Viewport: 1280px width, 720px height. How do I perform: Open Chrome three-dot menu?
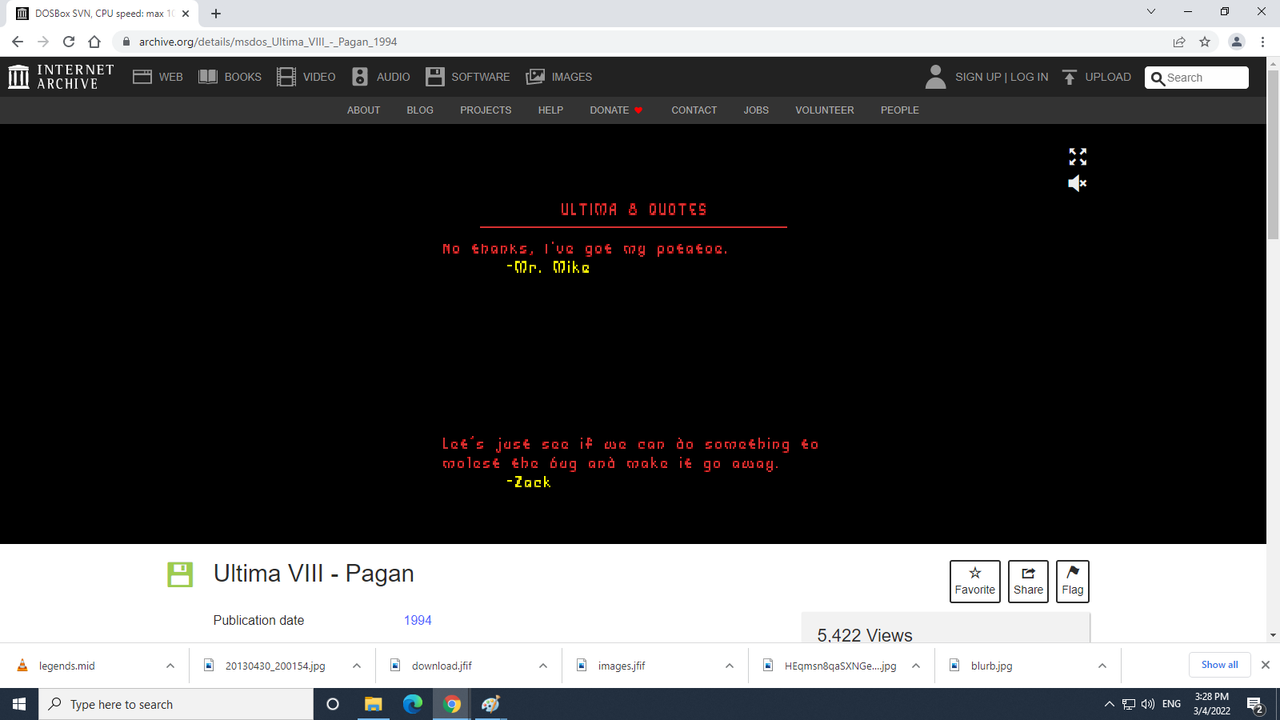[x=1263, y=42]
